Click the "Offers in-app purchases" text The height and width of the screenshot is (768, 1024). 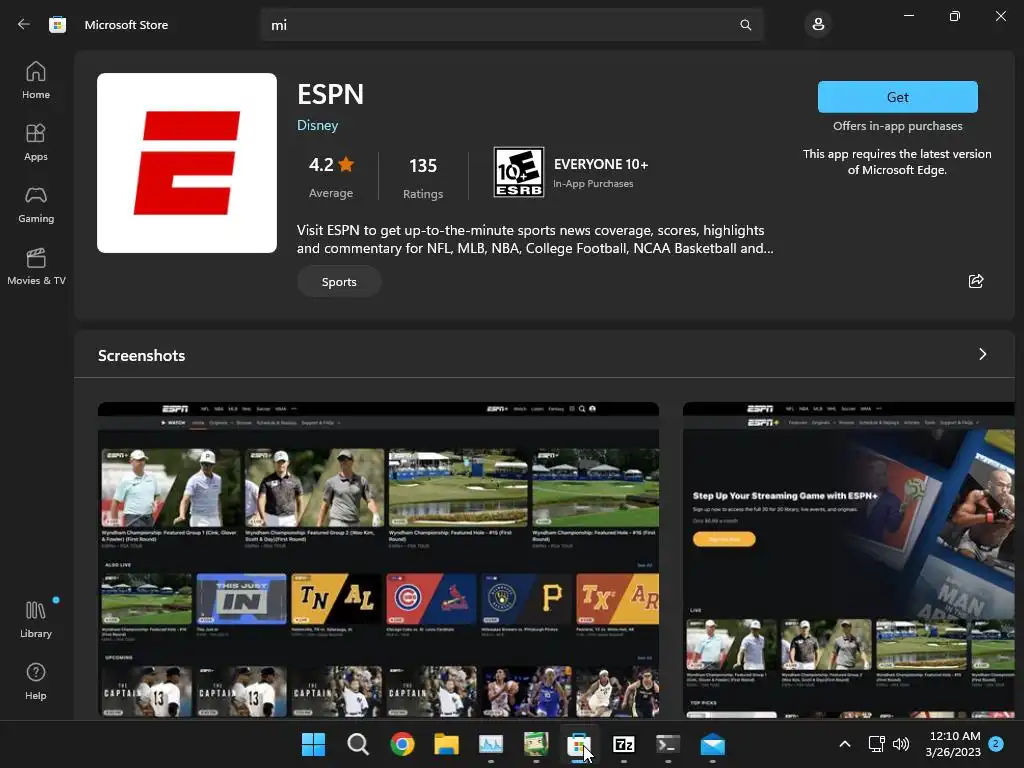(897, 126)
